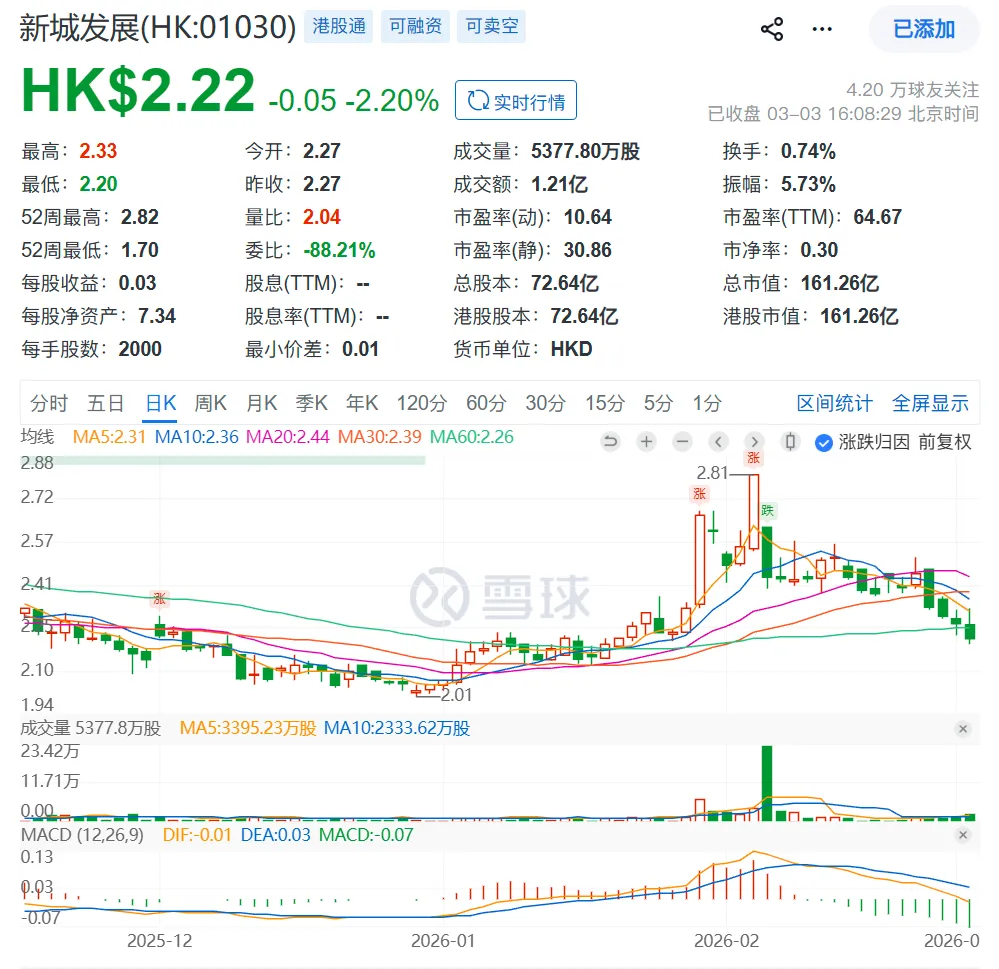Select the 周K tab
This screenshot has width=999, height=969.
tap(211, 403)
